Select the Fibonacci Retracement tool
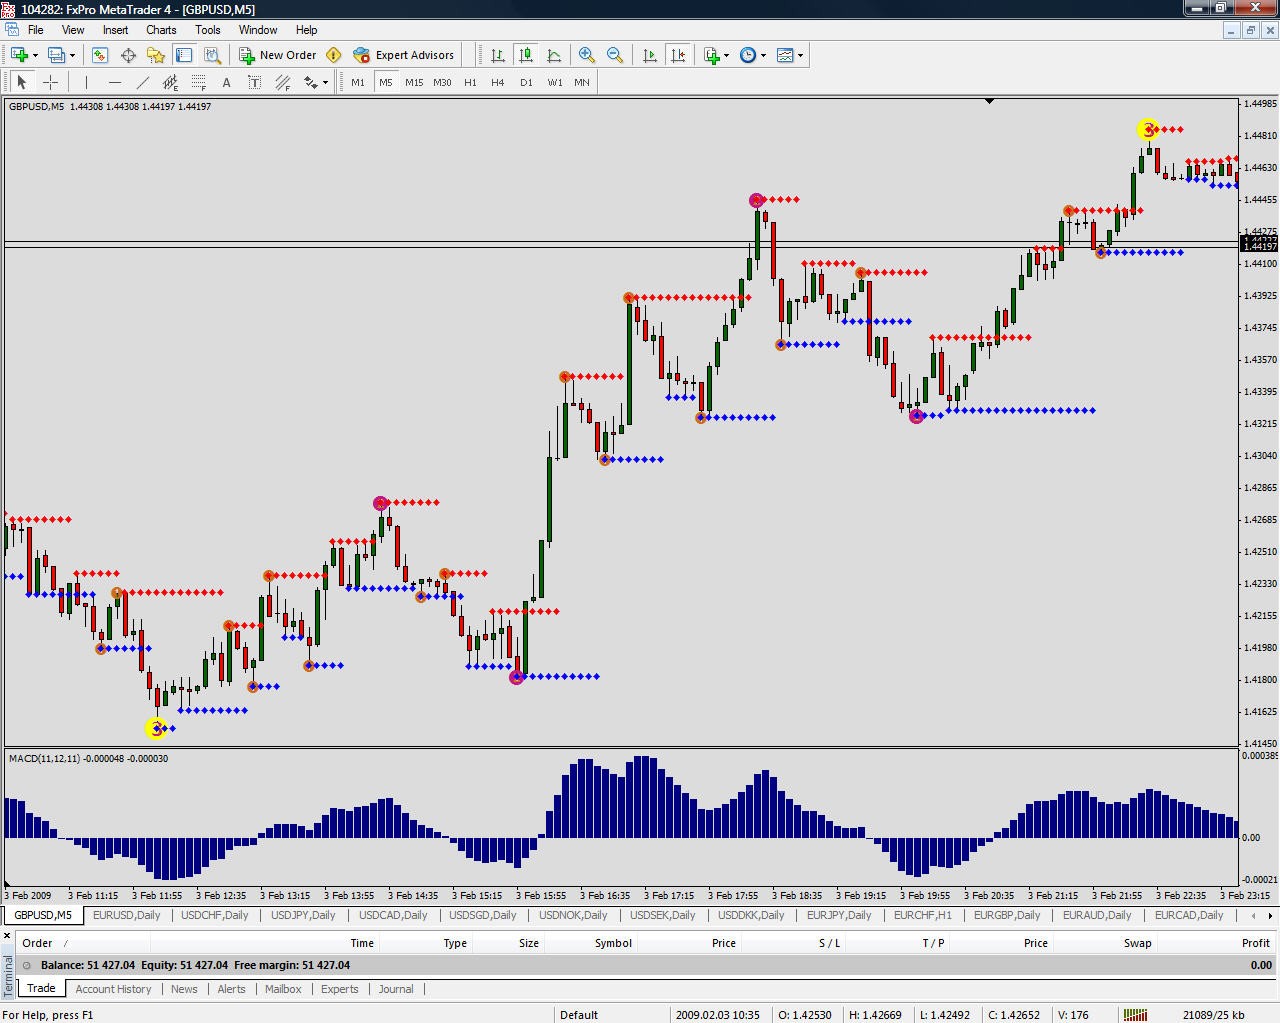 [x=198, y=82]
